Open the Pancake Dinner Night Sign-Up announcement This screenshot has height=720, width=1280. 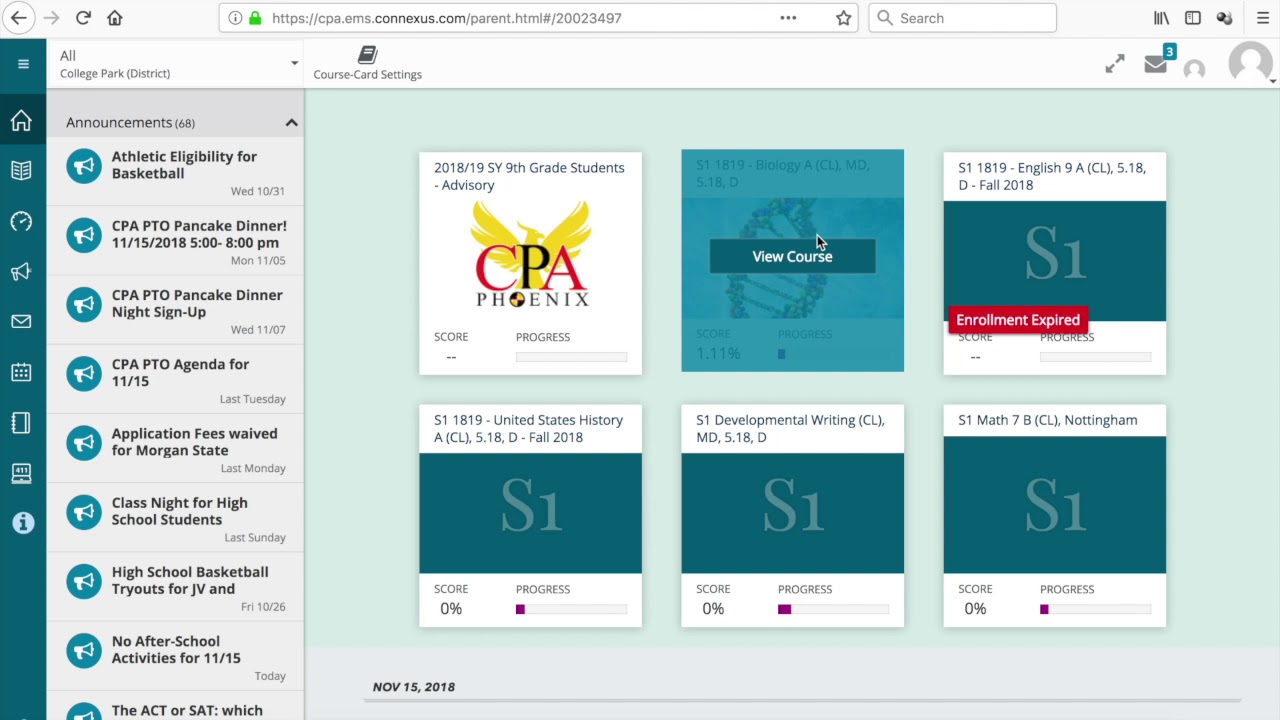(176, 308)
